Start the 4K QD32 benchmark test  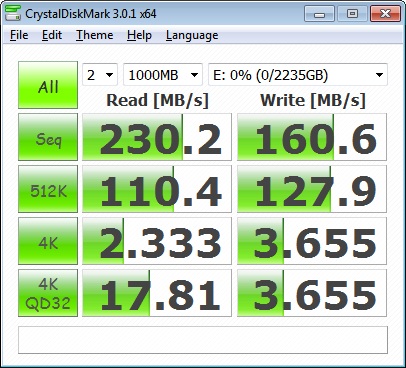48,293
